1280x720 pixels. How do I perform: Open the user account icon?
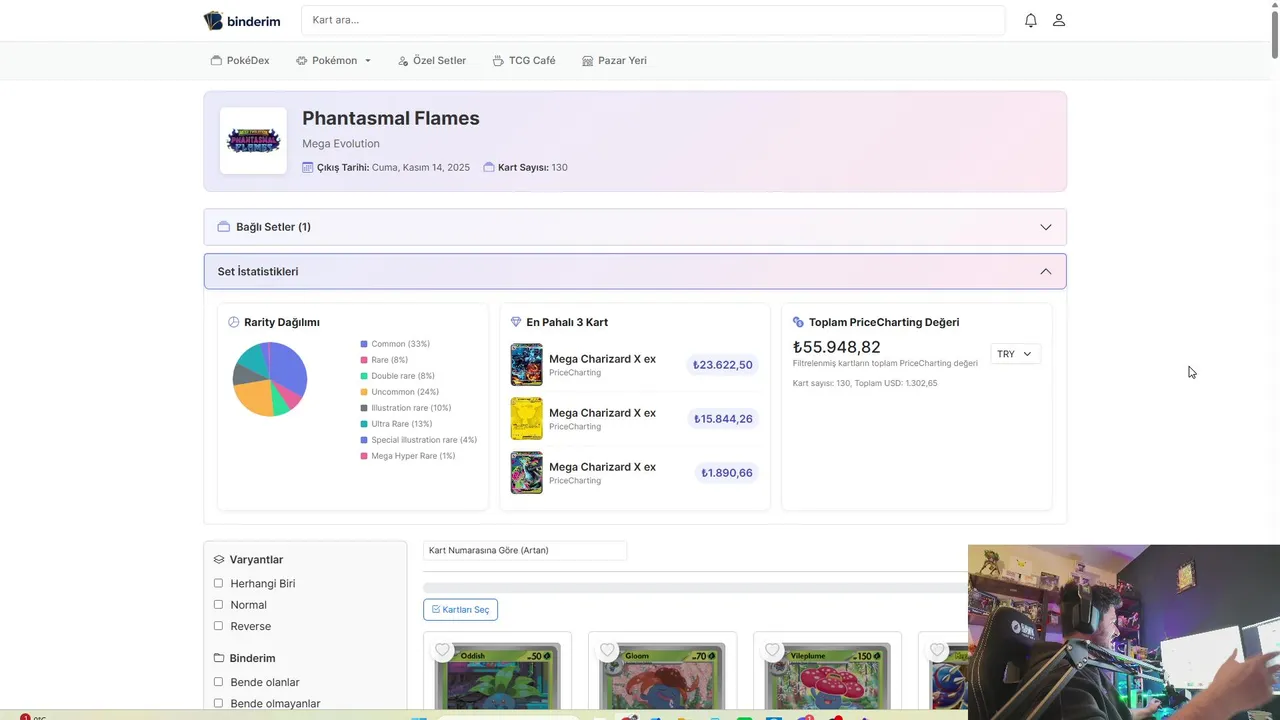(x=1059, y=20)
